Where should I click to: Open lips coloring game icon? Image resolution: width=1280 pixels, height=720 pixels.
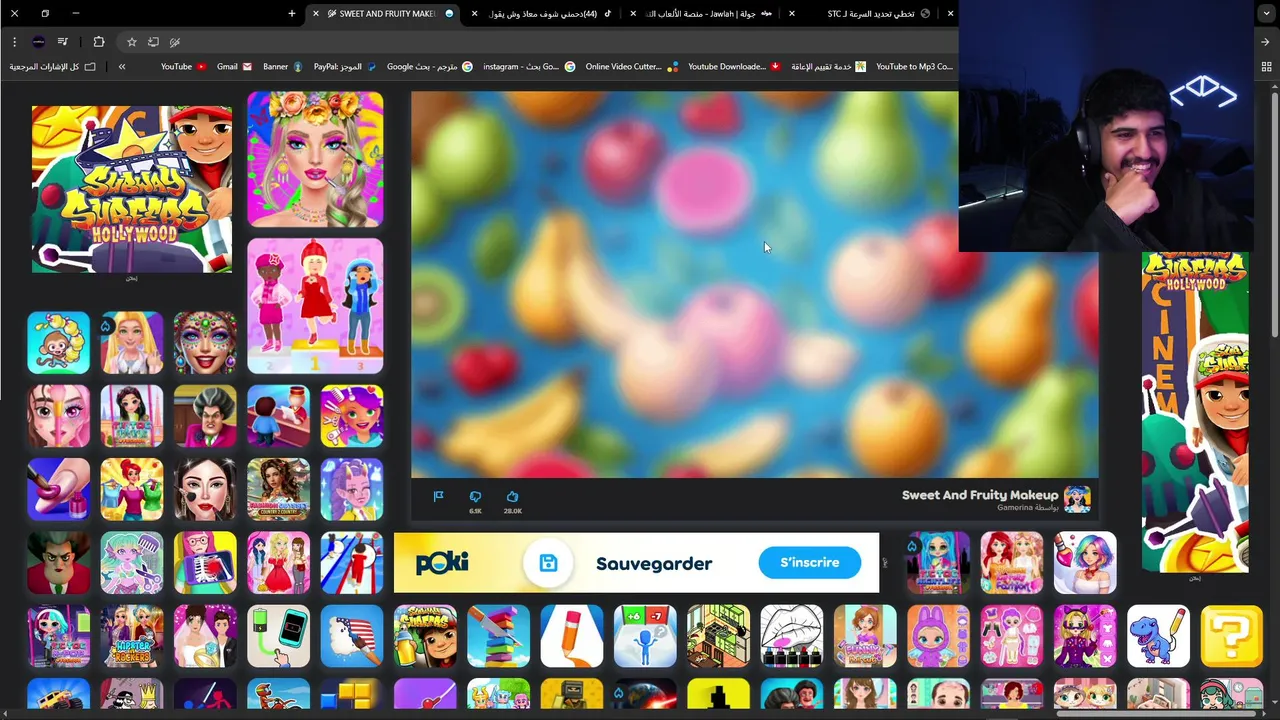pyautogui.click(x=791, y=636)
